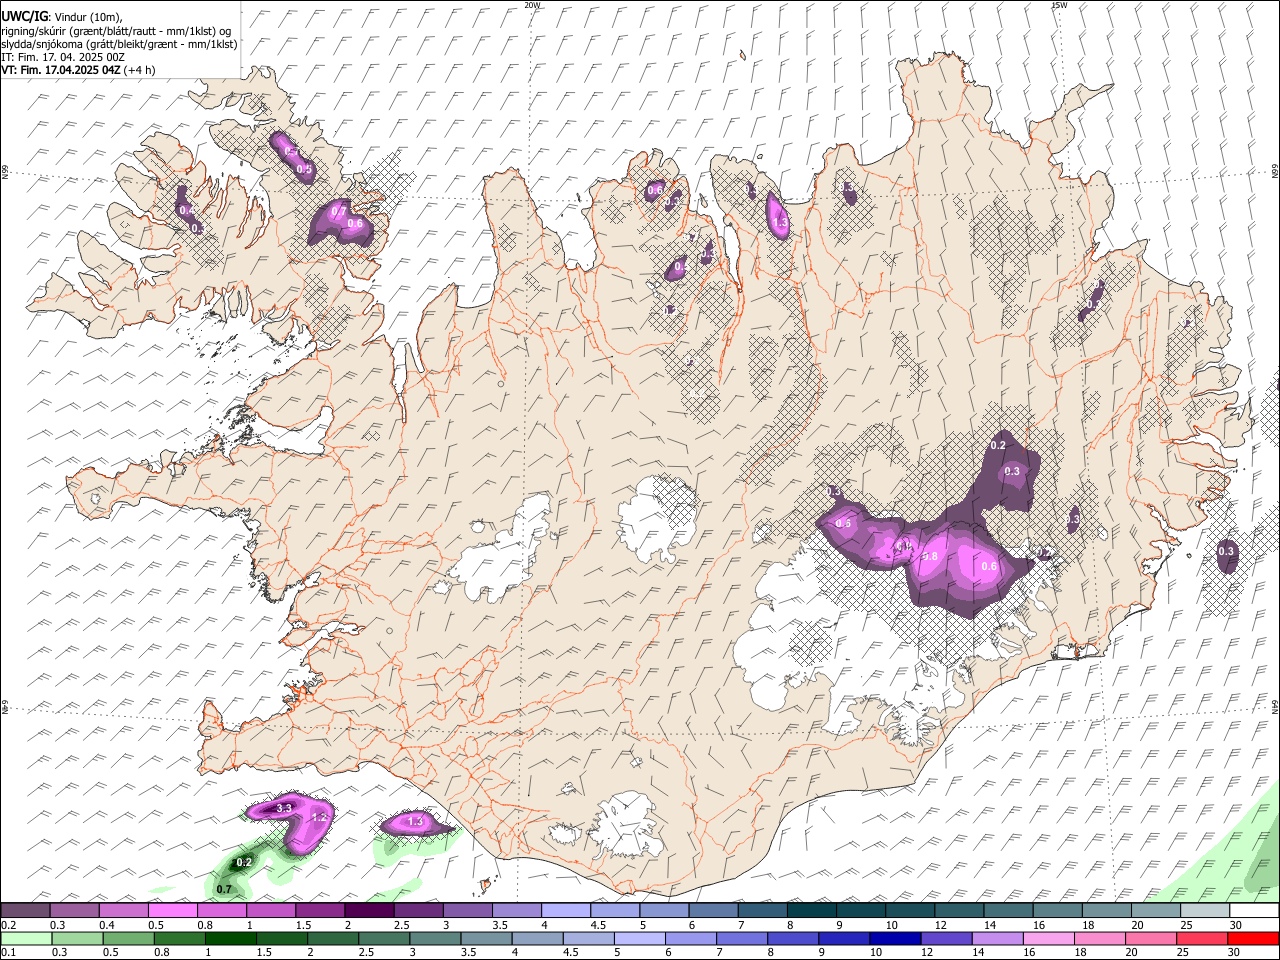Click the '3.3' snowfall value offshore
Screen dimensions: 1280x960
point(284,807)
